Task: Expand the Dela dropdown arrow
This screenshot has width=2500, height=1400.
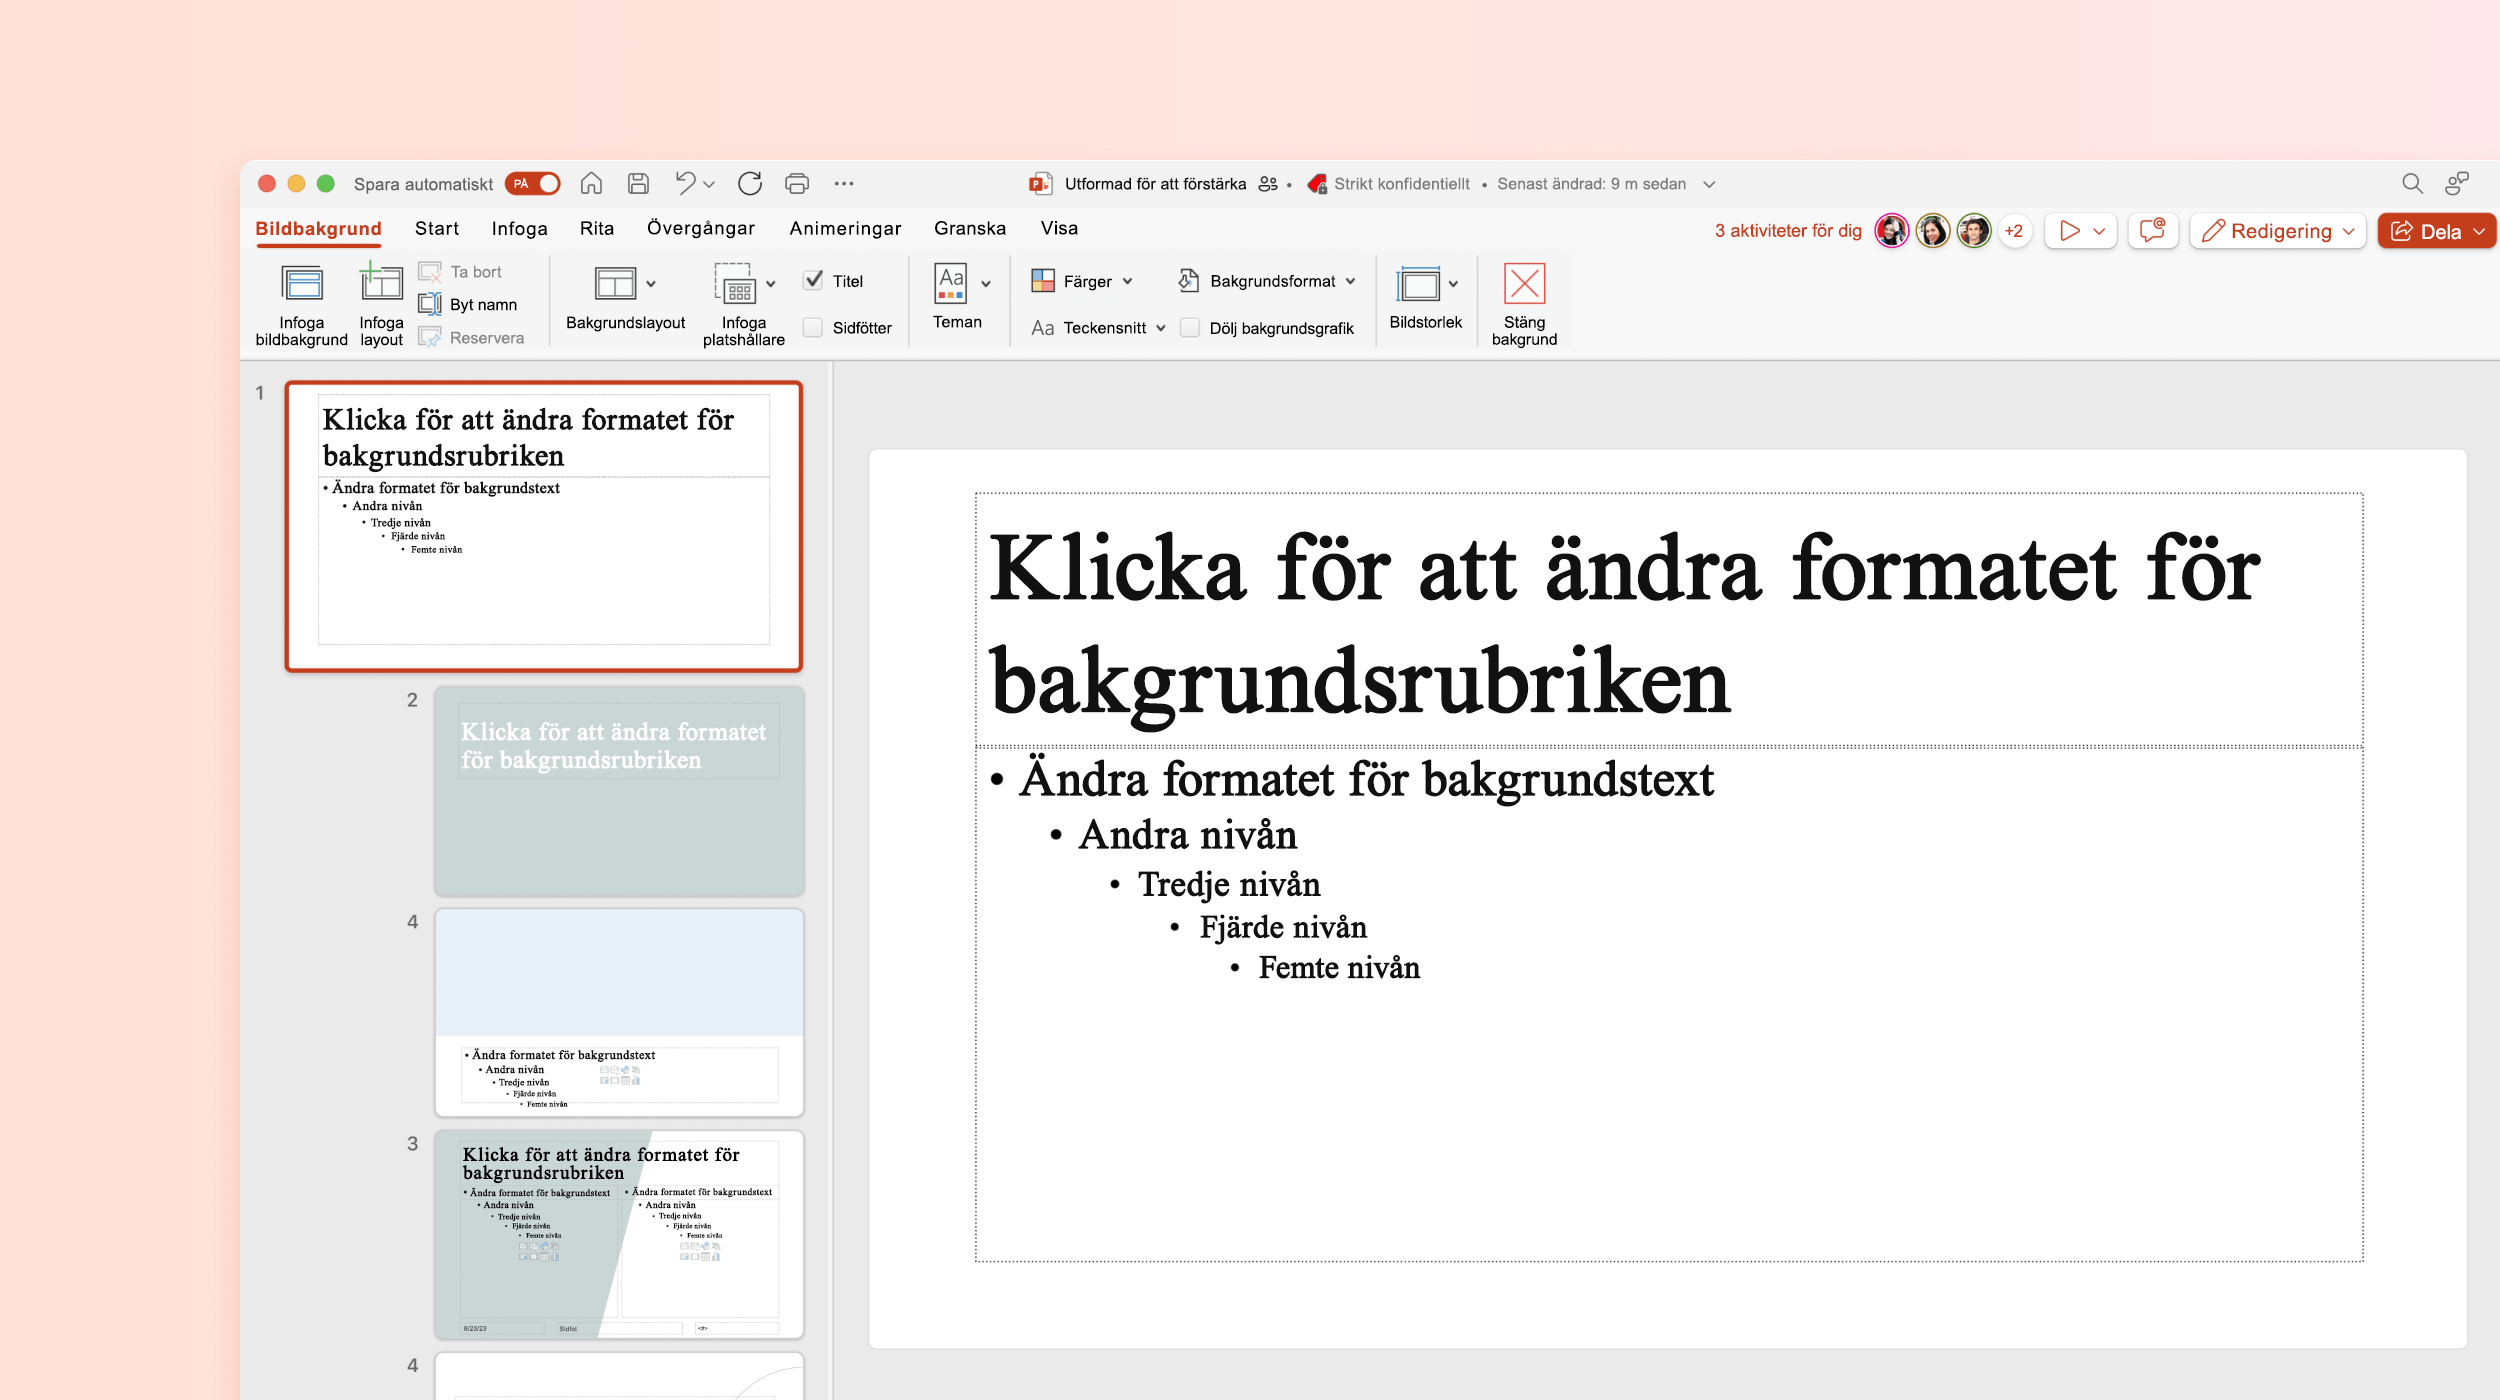Action: click(2480, 231)
